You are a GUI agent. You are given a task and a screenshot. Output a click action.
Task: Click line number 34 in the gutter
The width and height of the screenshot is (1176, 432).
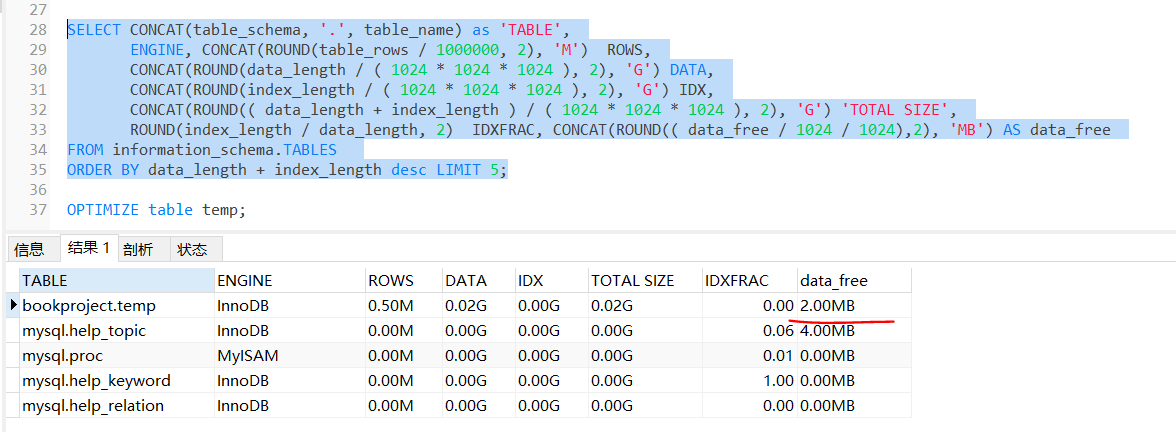(x=38, y=150)
